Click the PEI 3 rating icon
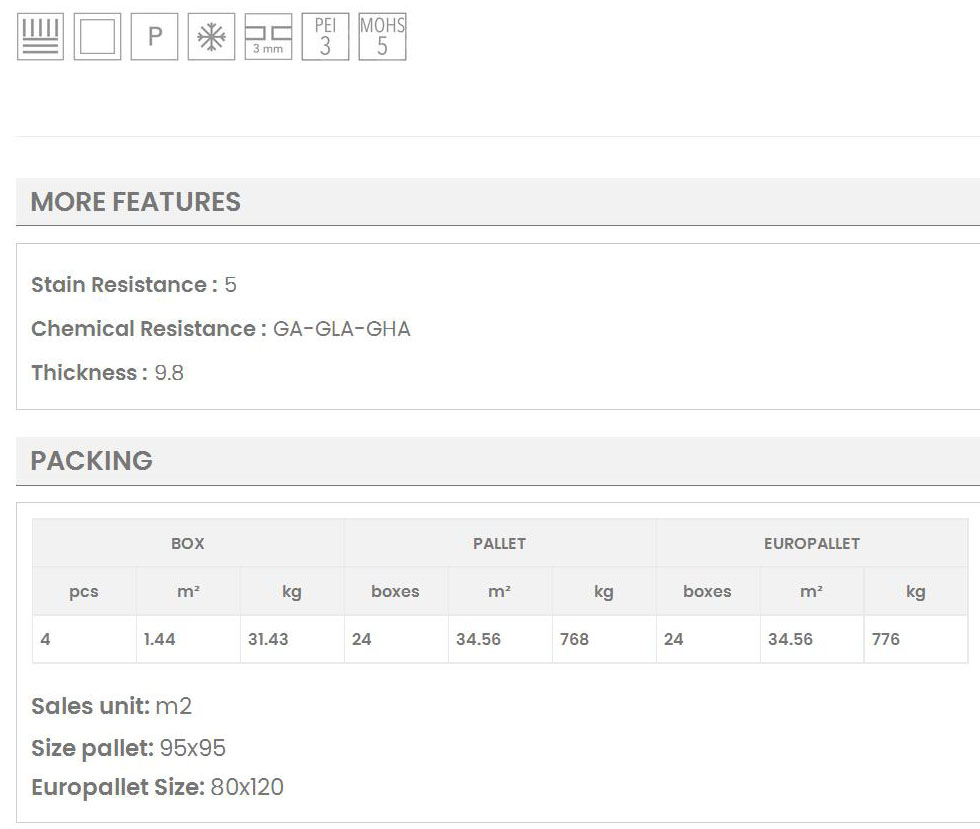This screenshot has height=829, width=980. coord(325,37)
